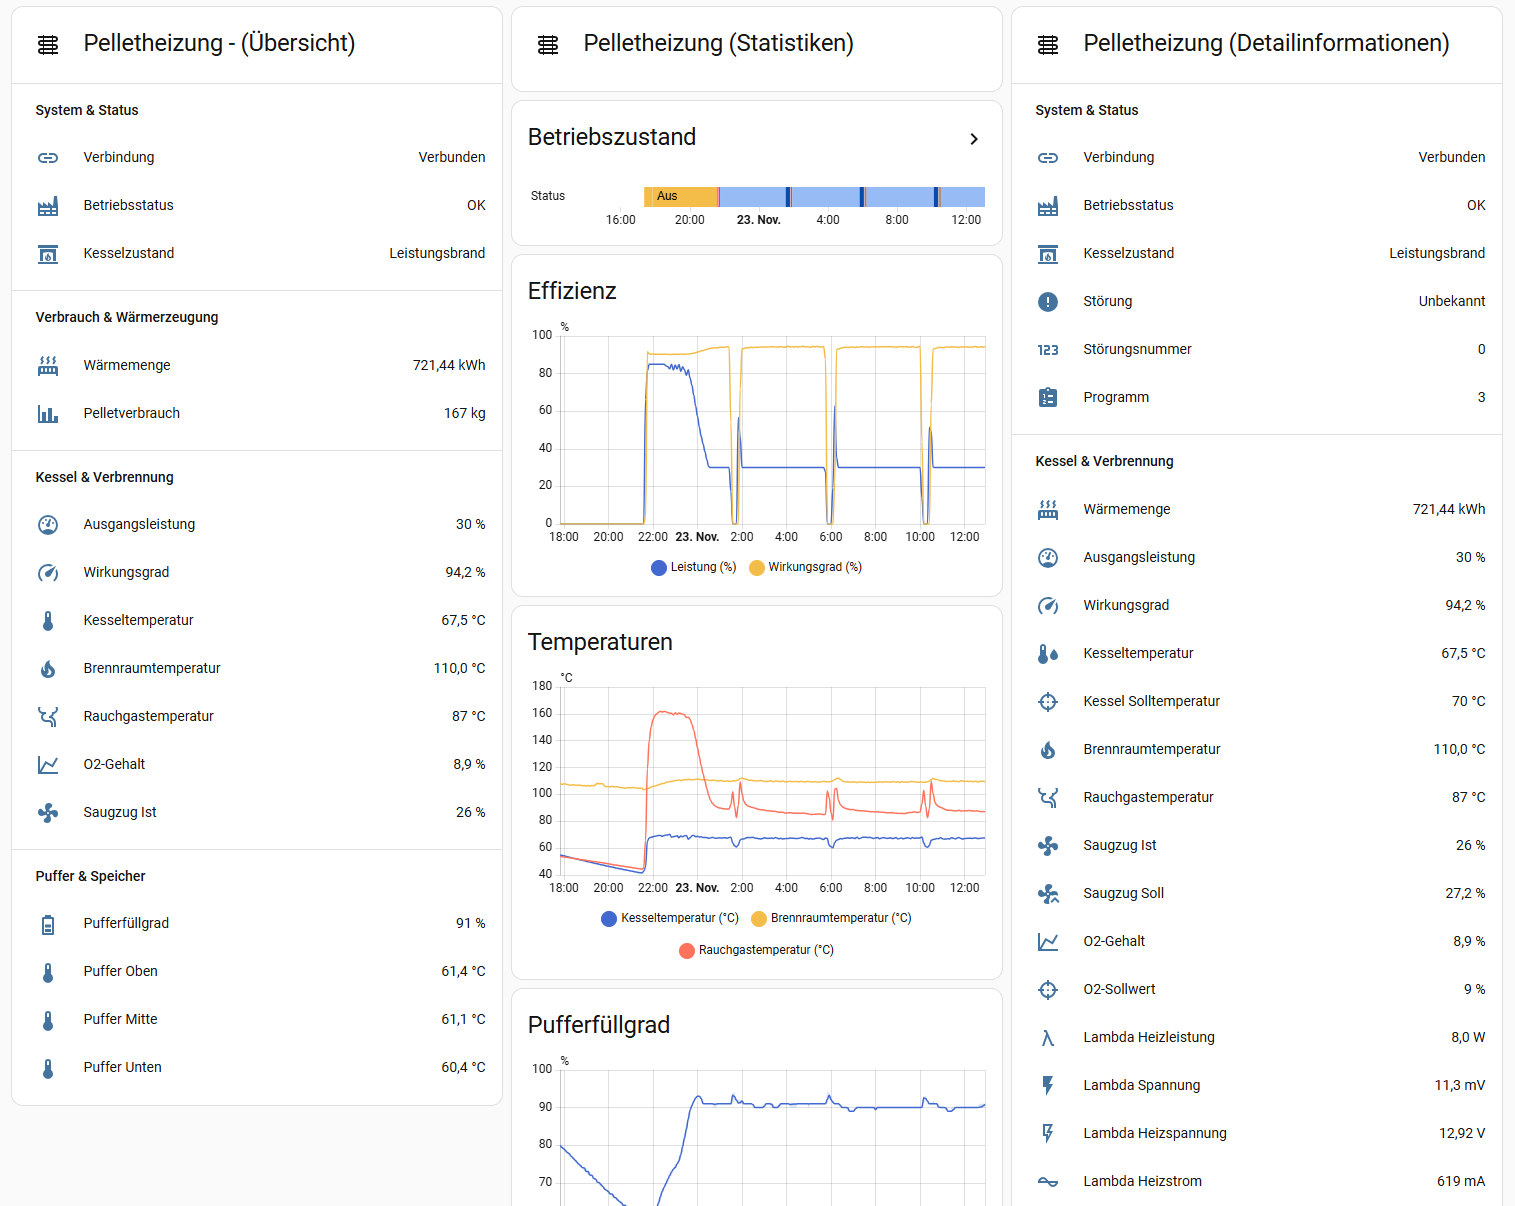This screenshot has width=1515, height=1206.
Task: Click the Pufferfüllgrad battery icon
Action: point(48,924)
